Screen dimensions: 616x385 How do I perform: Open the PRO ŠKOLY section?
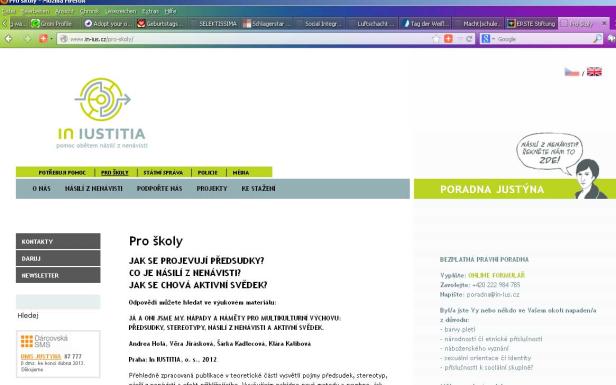pos(115,172)
